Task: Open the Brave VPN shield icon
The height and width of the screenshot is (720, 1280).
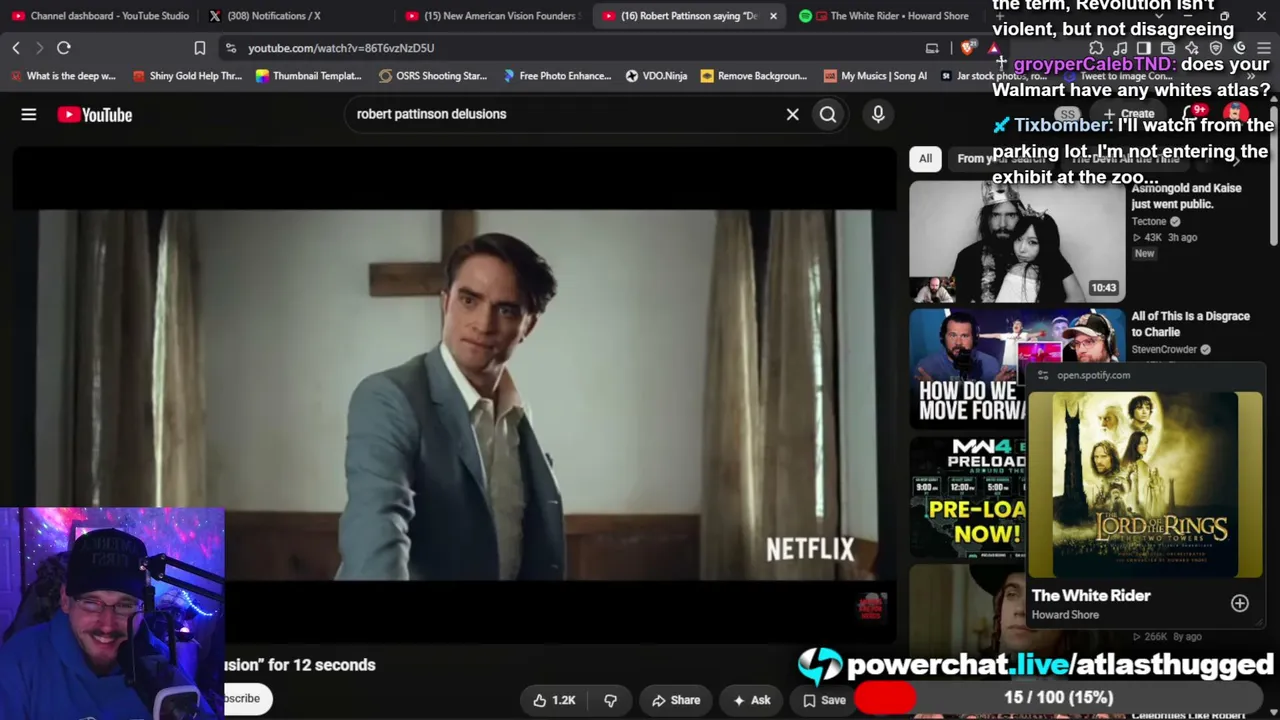Action: (1216, 48)
